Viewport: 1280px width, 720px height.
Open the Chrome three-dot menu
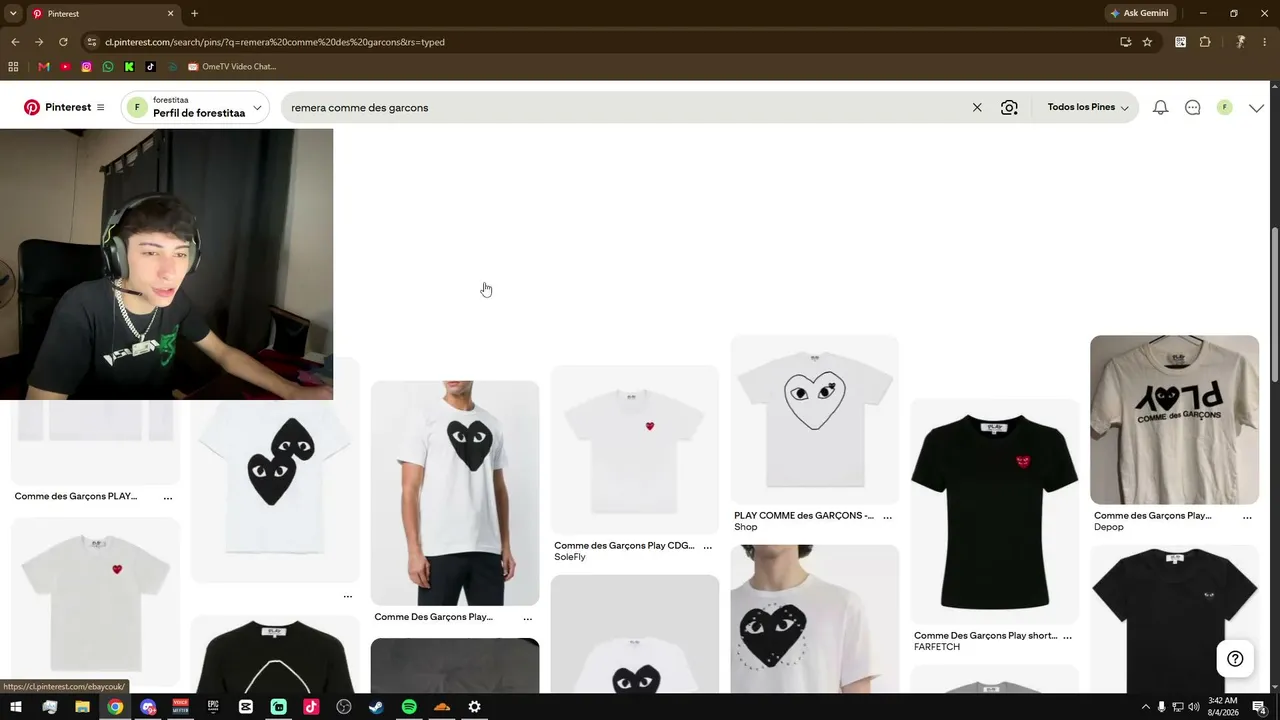(x=1263, y=42)
